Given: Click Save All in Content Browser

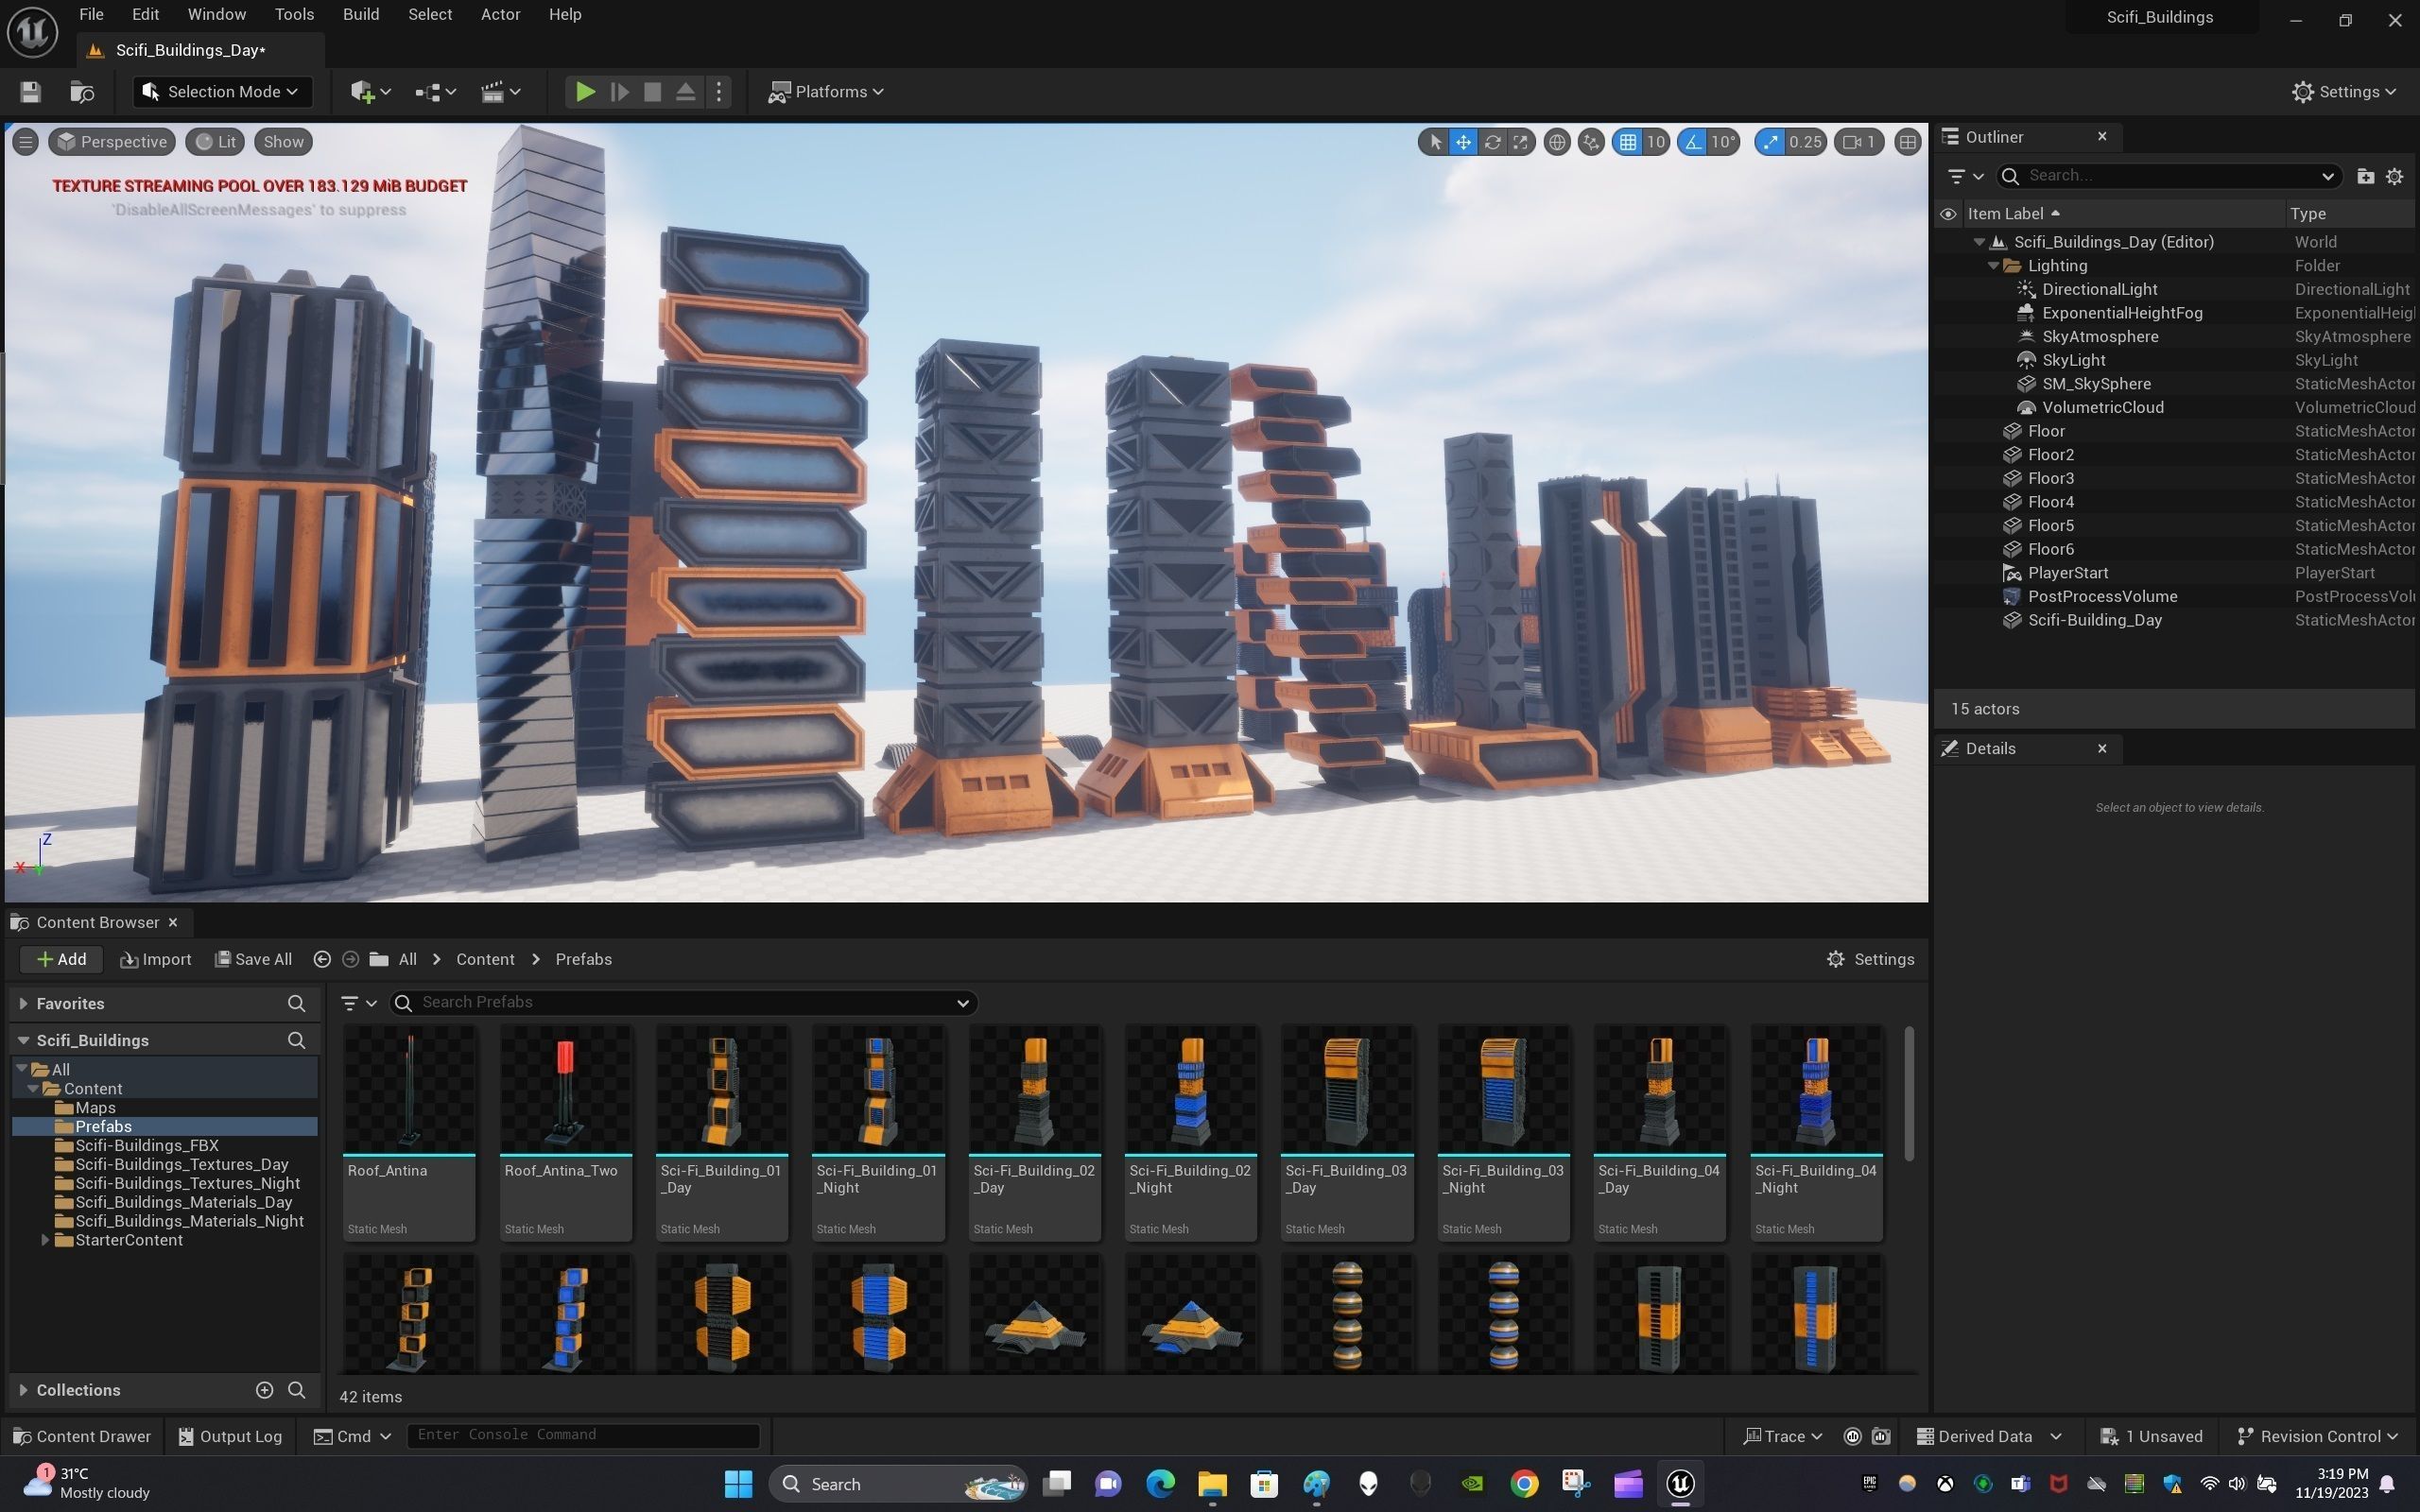Looking at the screenshot, I should click(x=253, y=959).
